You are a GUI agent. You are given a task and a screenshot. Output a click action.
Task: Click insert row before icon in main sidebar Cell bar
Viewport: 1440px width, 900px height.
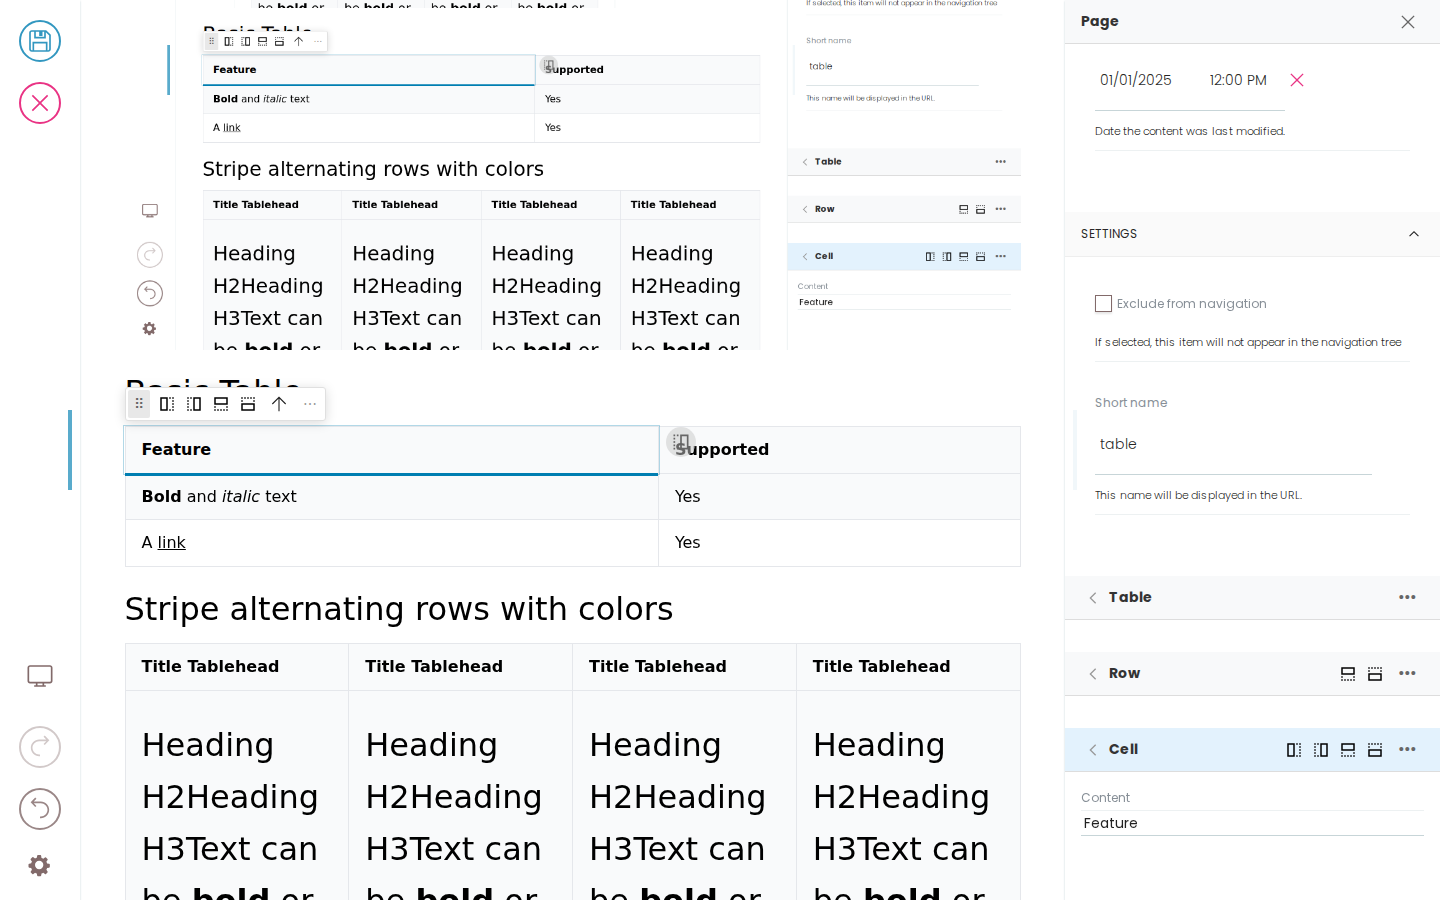(1375, 750)
